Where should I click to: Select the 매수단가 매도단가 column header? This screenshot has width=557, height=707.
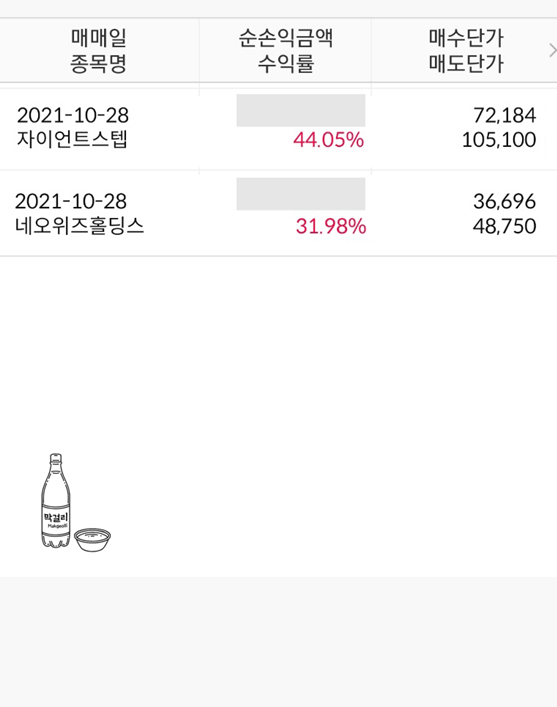click(466, 50)
